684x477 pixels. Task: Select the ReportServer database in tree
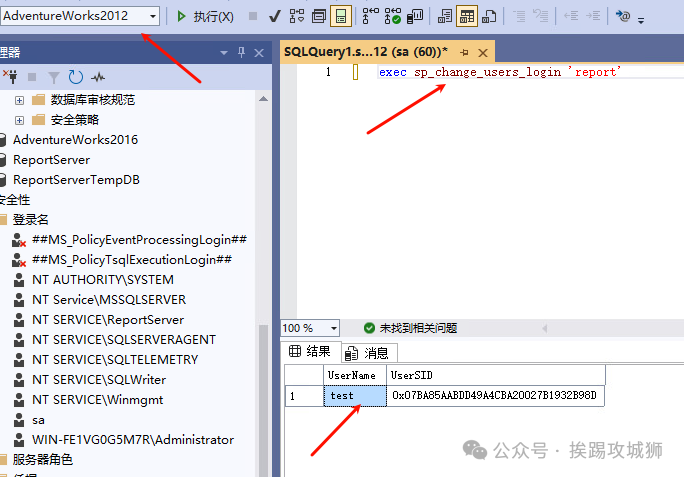point(51,160)
